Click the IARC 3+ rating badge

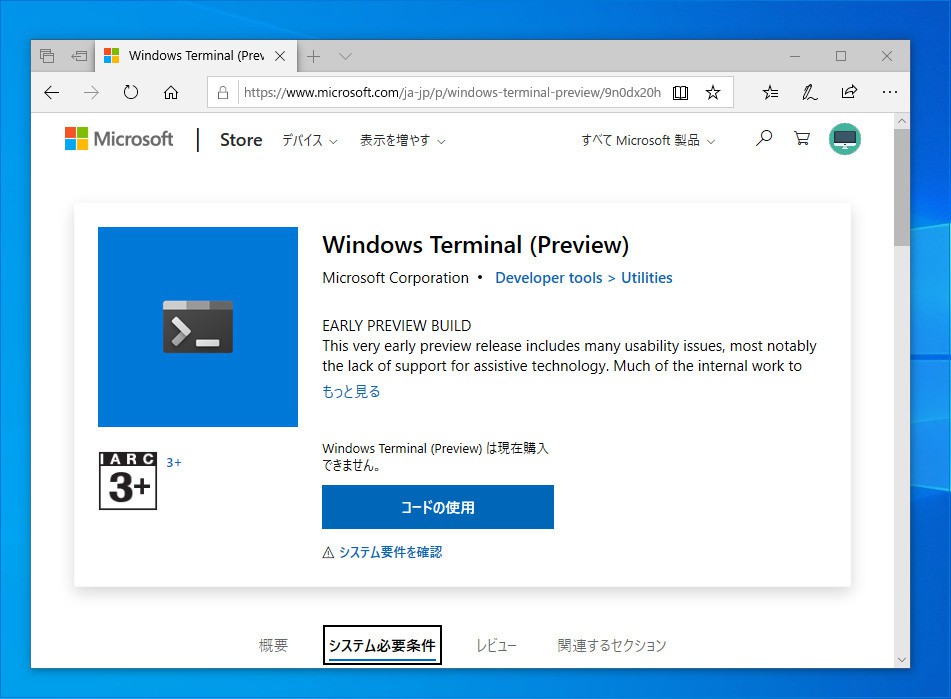(x=128, y=481)
